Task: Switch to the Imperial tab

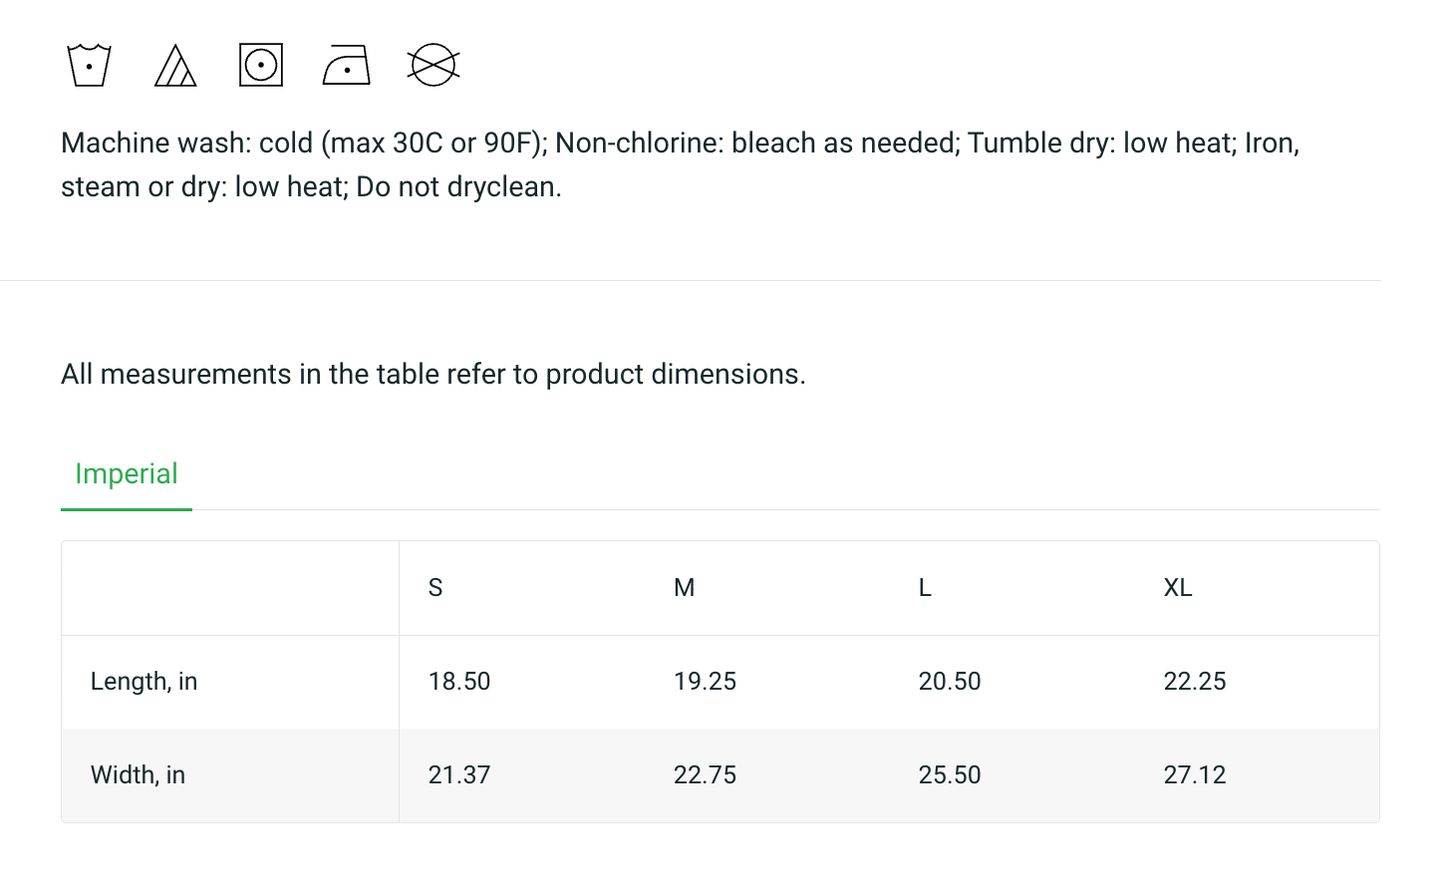Action: pyautogui.click(x=126, y=474)
